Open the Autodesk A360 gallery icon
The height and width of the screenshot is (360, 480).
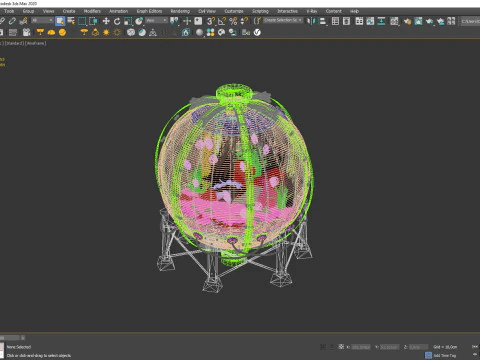coord(451,21)
